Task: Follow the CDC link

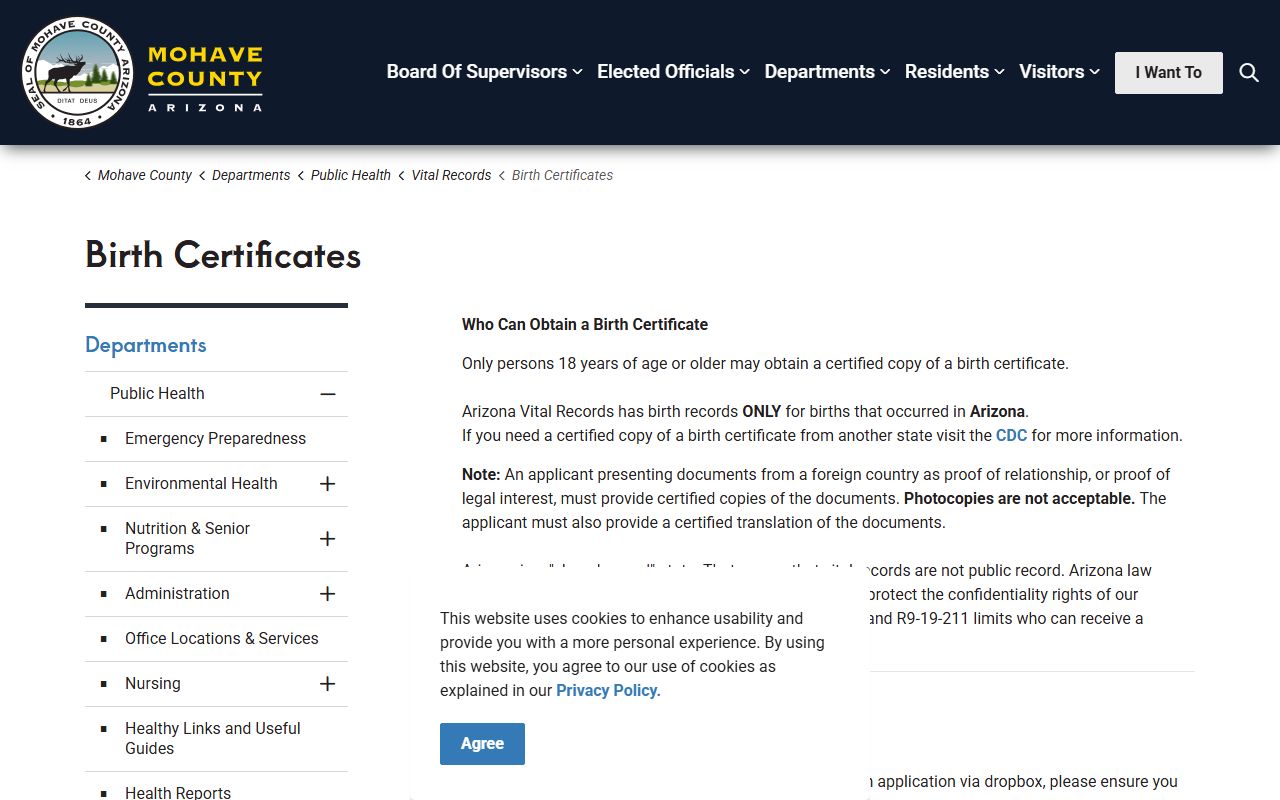Action: point(1011,436)
